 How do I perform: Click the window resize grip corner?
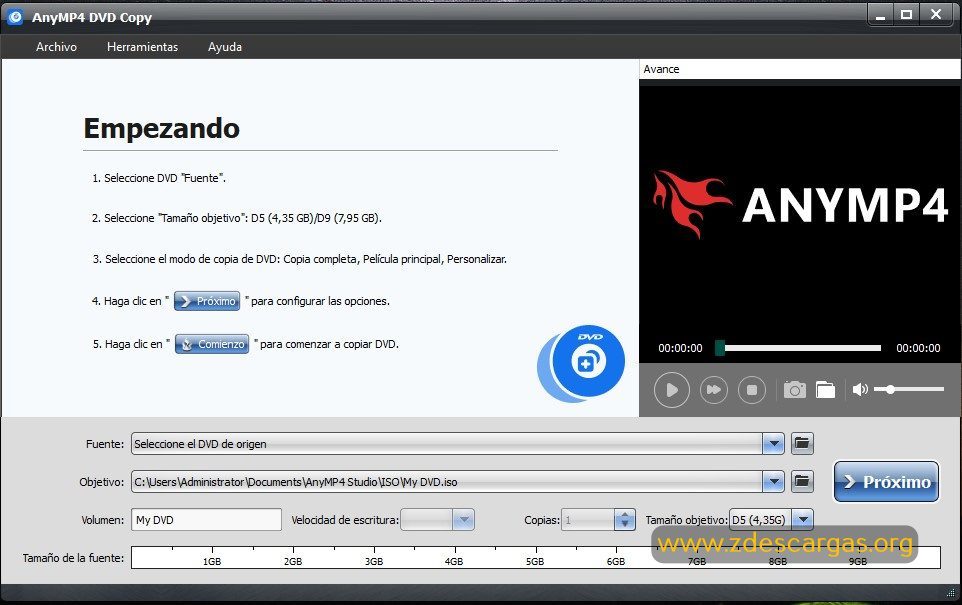tap(951, 592)
